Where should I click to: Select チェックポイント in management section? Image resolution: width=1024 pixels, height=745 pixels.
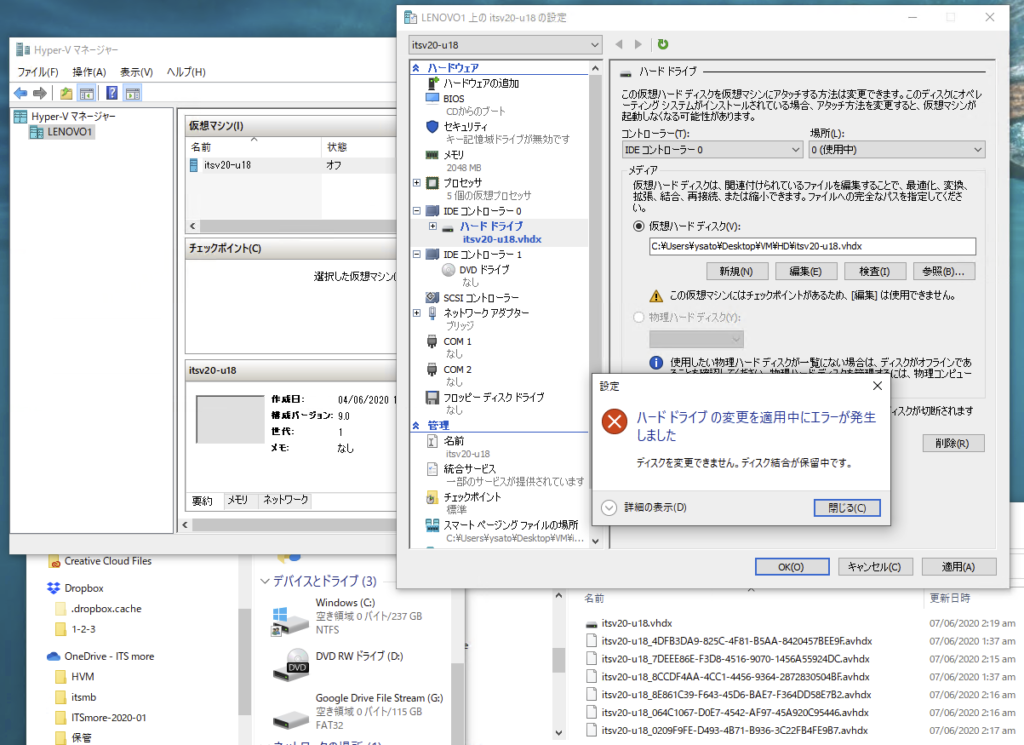tap(474, 496)
